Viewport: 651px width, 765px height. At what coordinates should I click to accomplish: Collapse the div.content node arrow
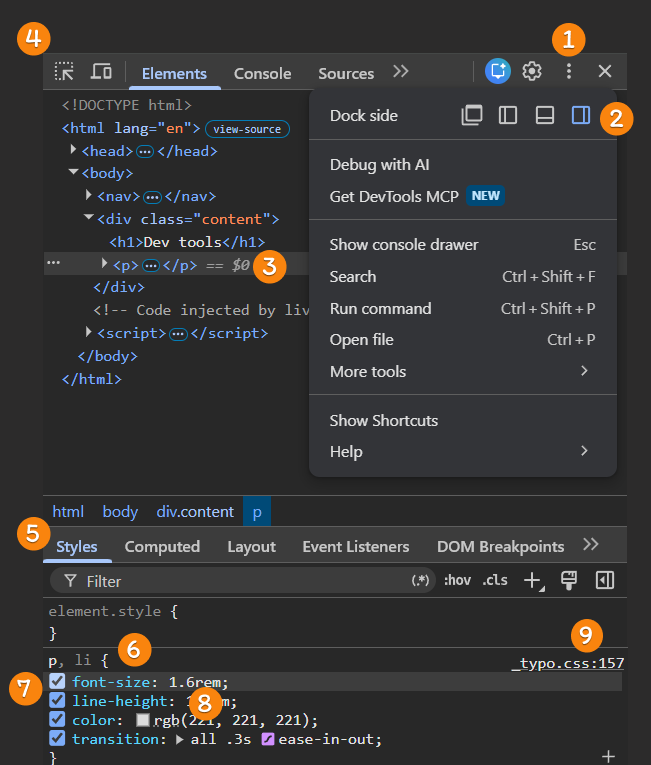(89, 217)
